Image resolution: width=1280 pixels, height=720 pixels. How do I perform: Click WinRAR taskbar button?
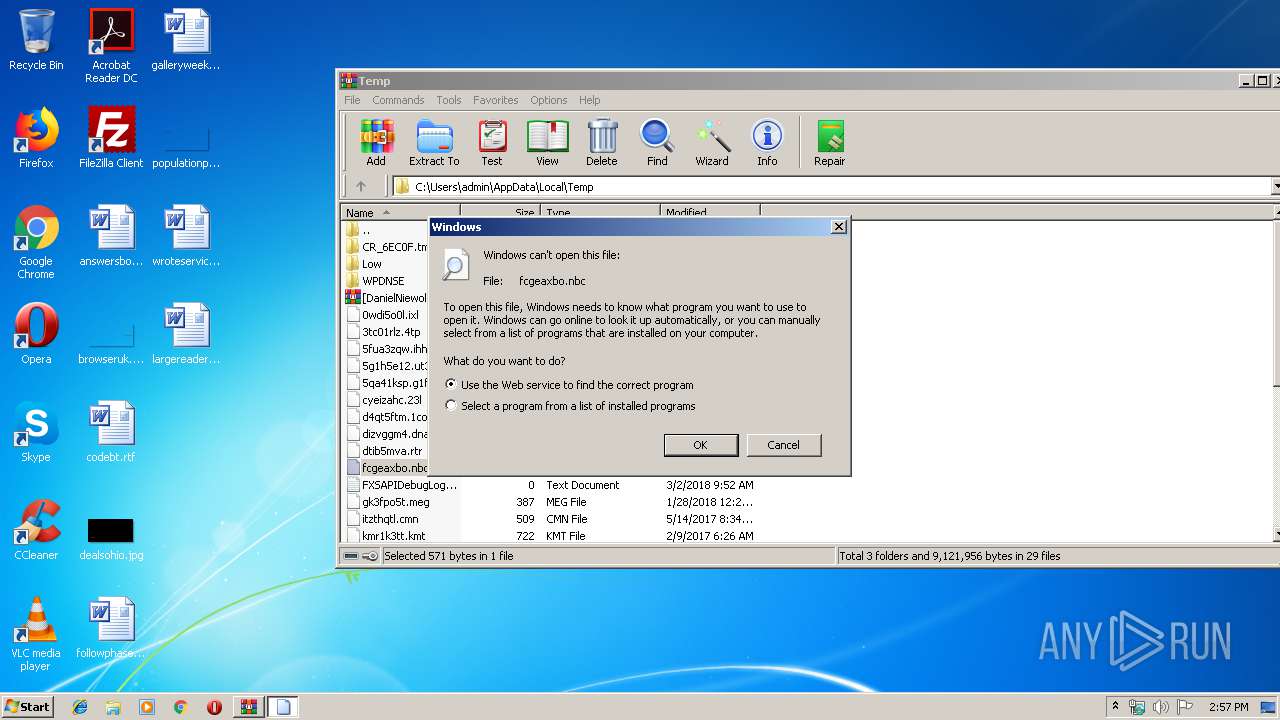(249, 707)
